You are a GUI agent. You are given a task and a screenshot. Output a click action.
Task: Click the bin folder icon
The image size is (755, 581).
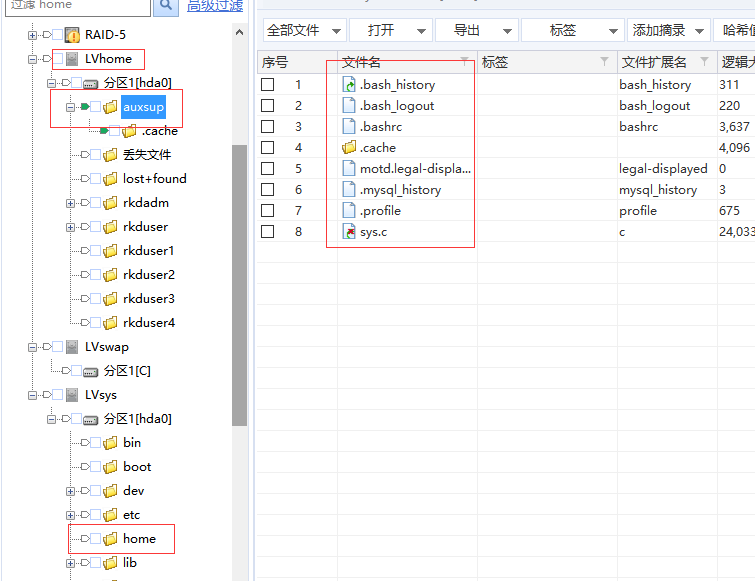point(110,443)
